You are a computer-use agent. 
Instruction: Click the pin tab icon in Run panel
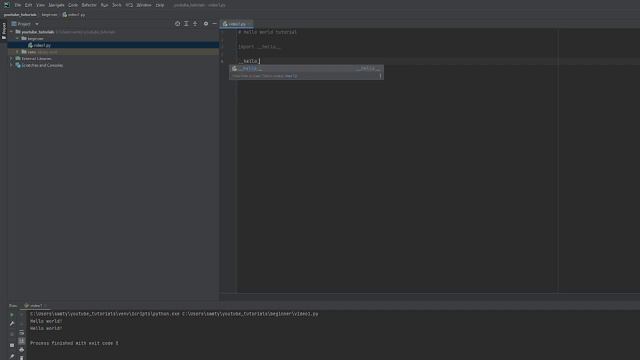coord(12,357)
